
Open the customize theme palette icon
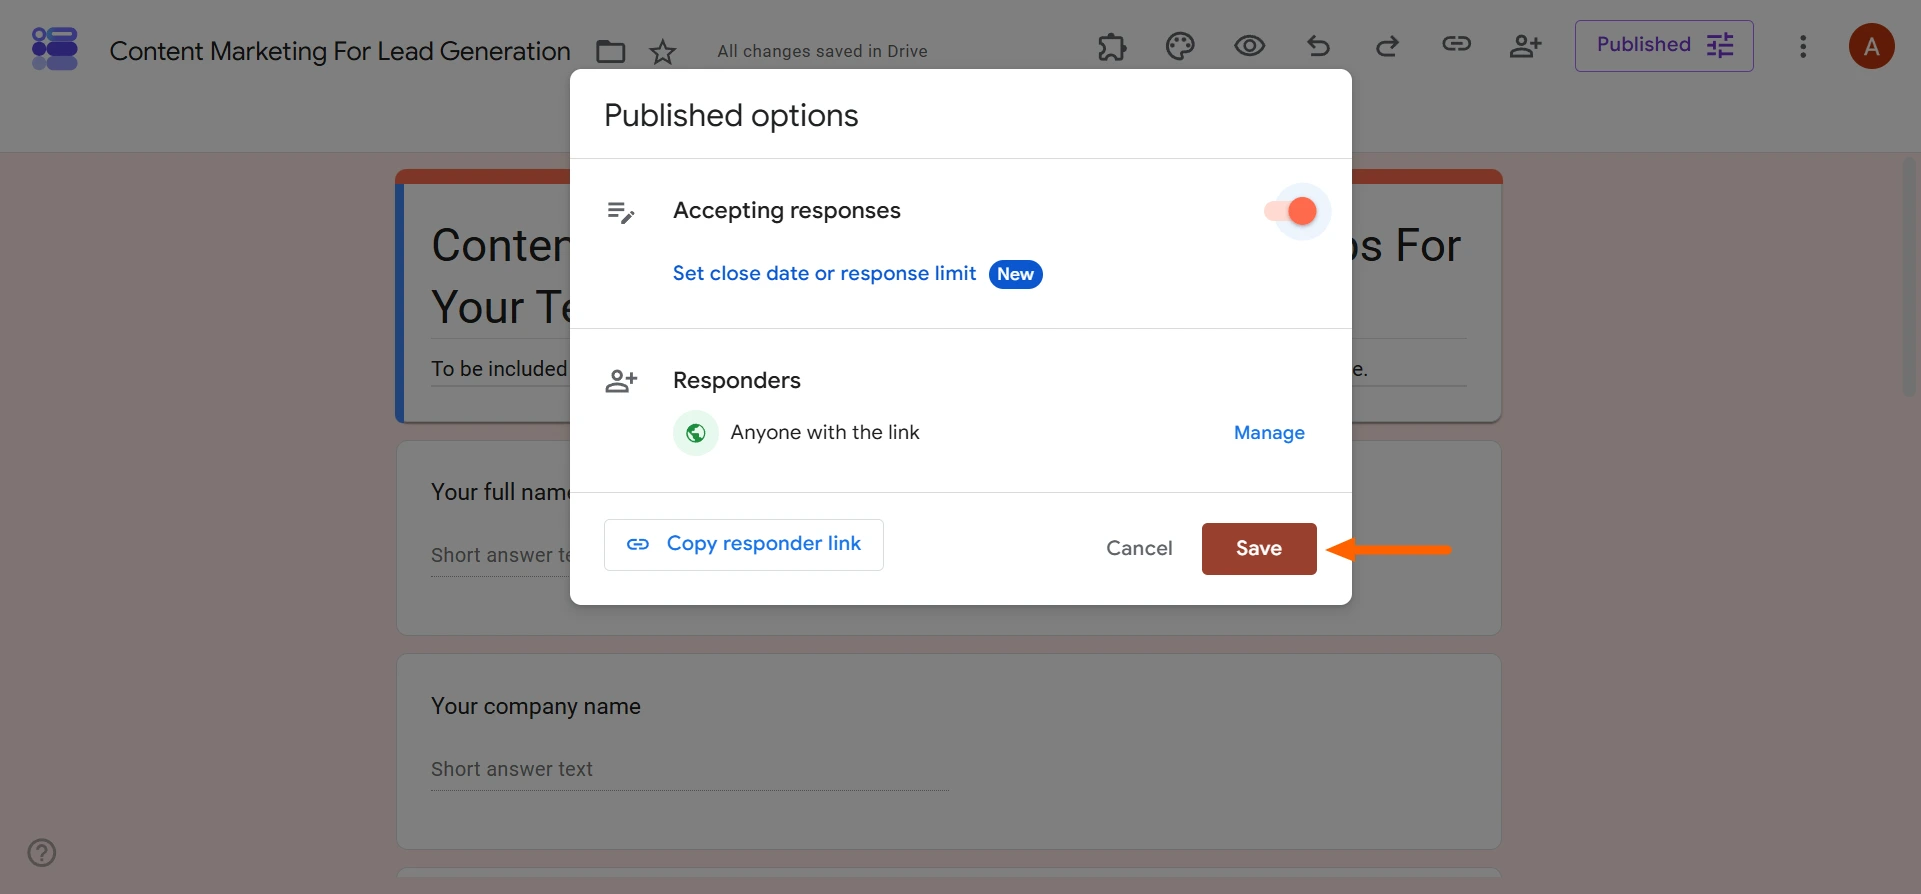coord(1180,46)
